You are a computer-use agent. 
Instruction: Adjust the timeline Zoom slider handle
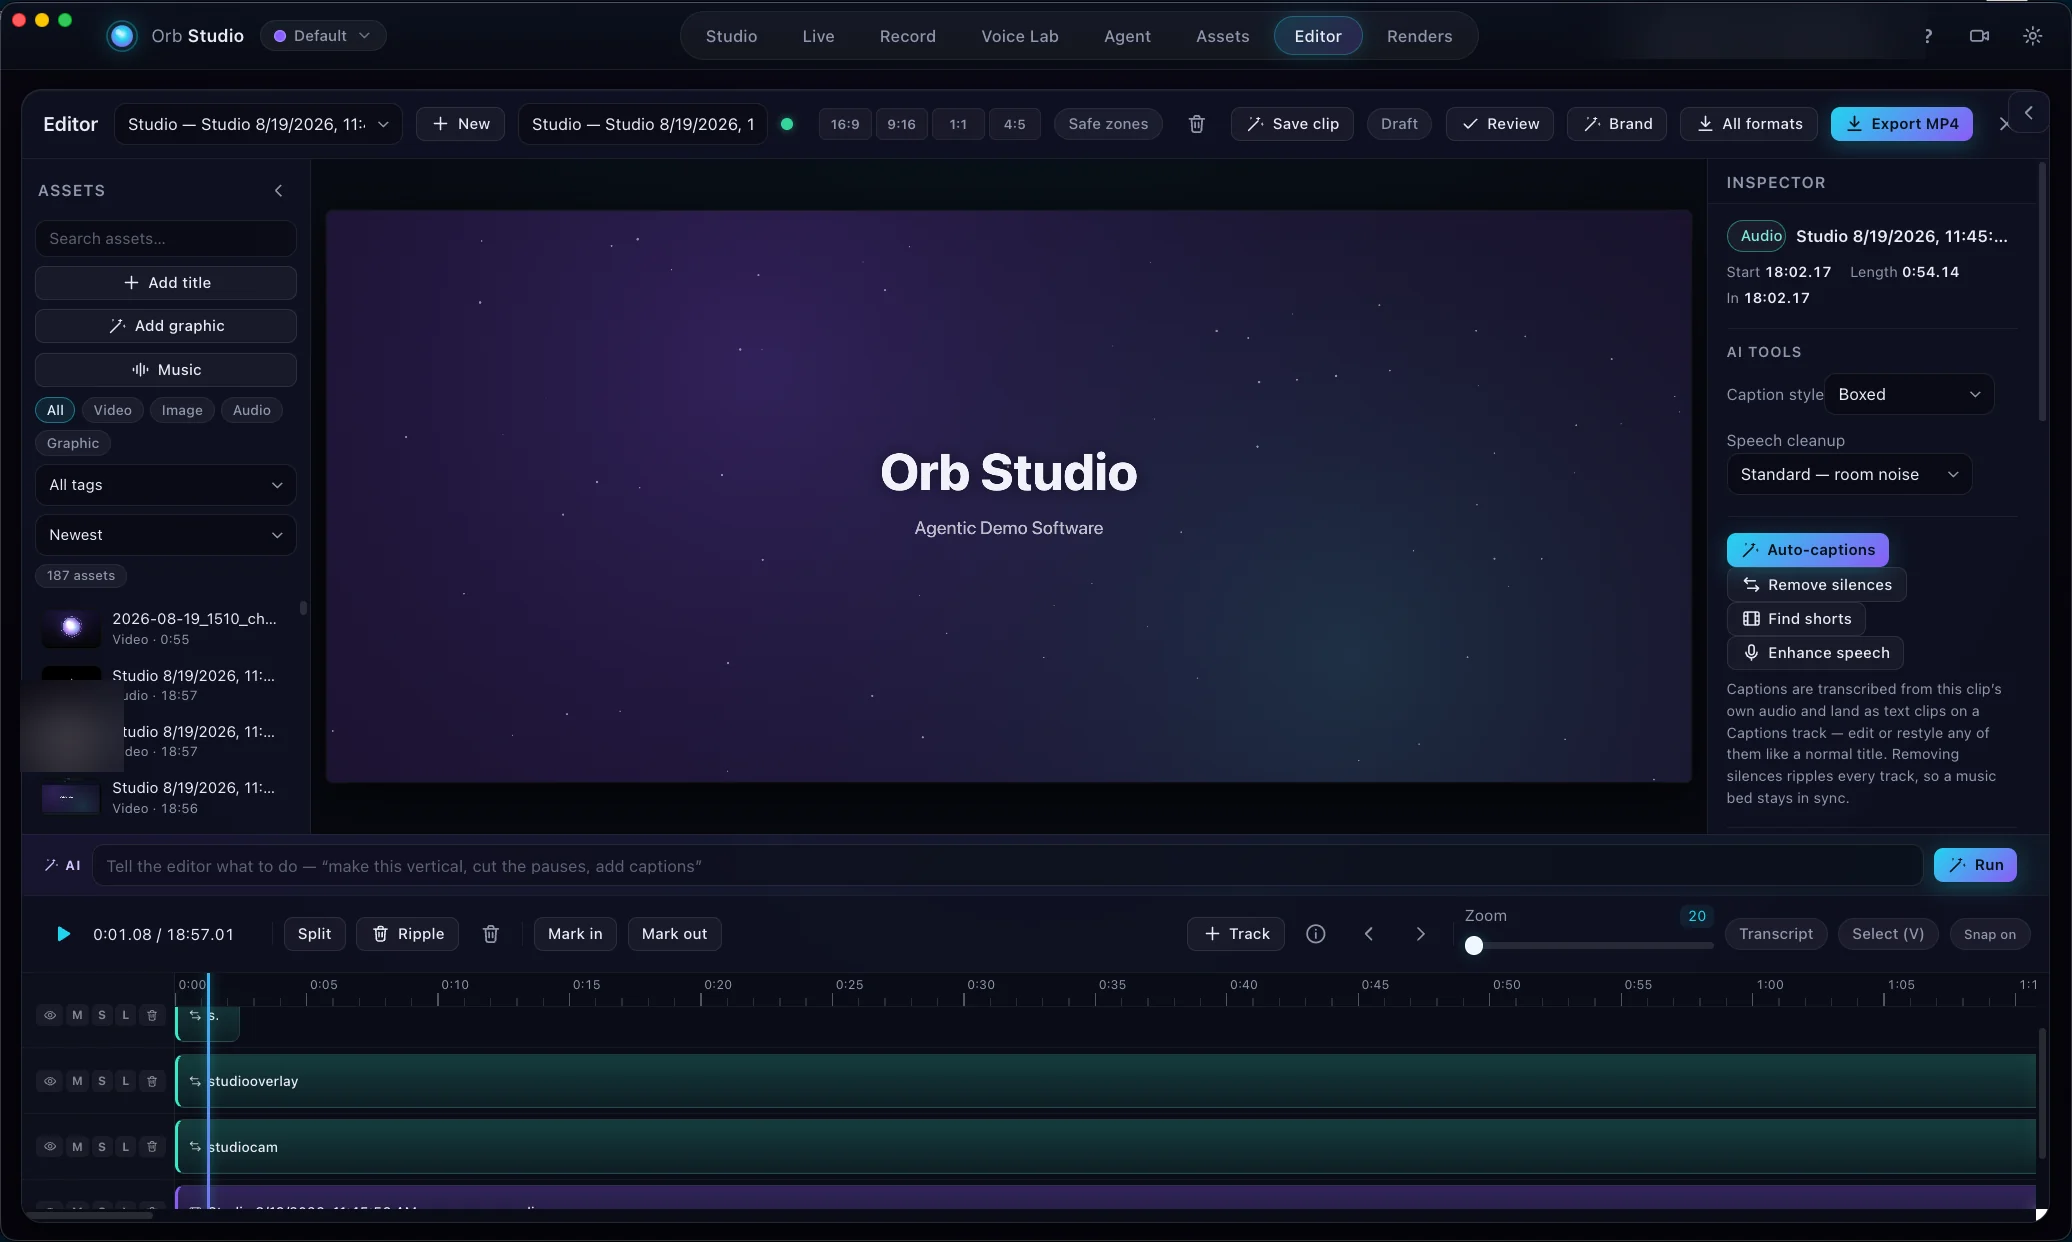(1474, 946)
